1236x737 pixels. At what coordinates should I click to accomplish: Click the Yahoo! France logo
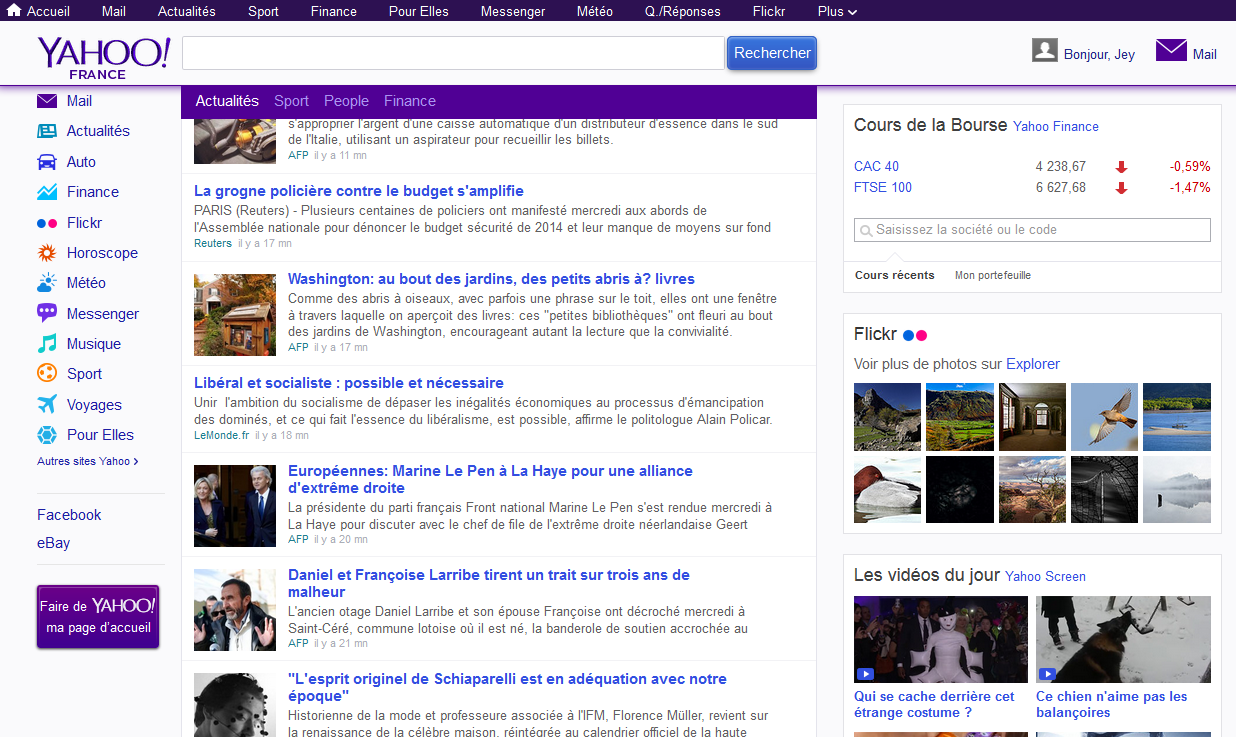pos(104,58)
